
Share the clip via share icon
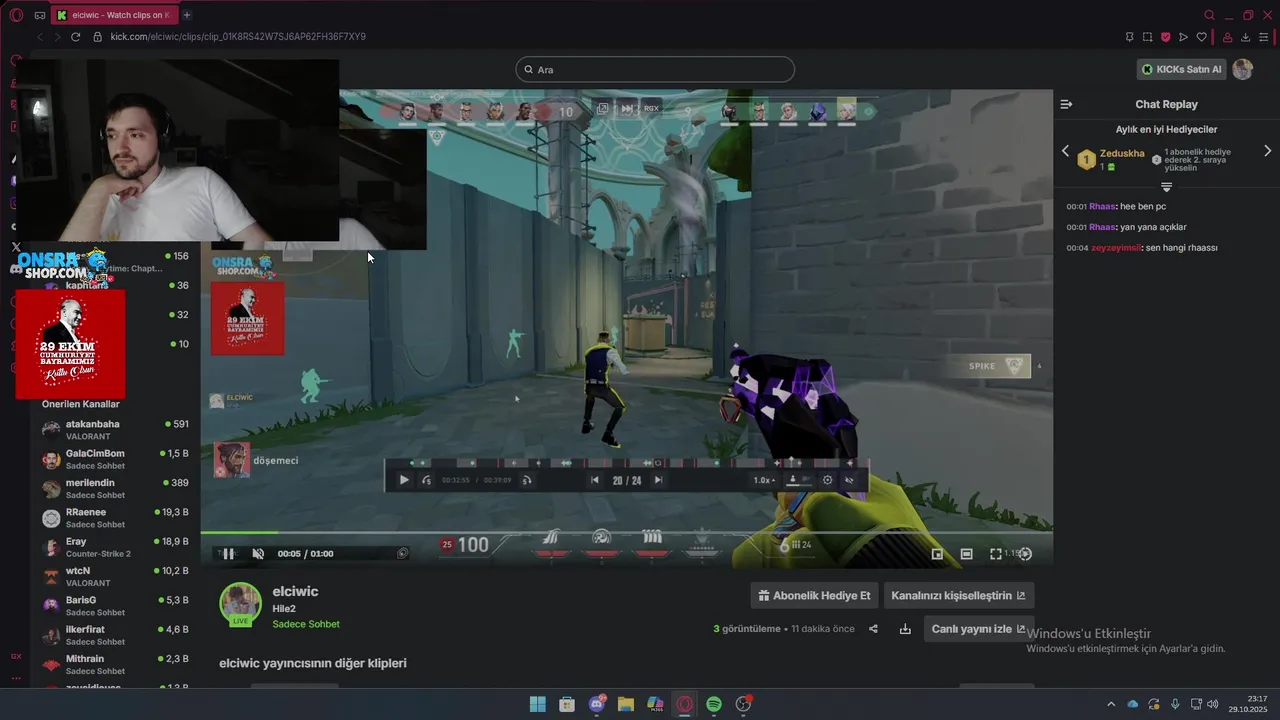tap(873, 629)
